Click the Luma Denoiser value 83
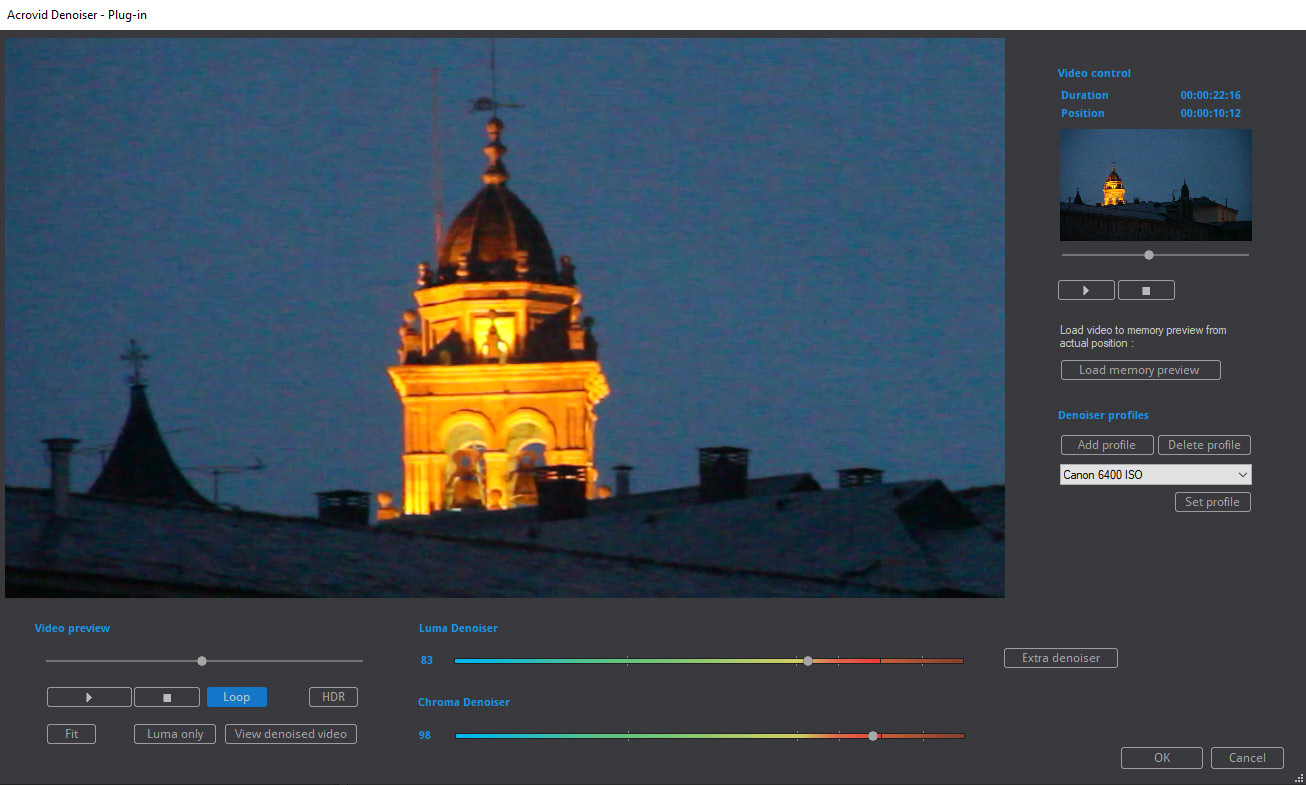Viewport: 1306px width, 785px height. pyautogui.click(x=427, y=660)
